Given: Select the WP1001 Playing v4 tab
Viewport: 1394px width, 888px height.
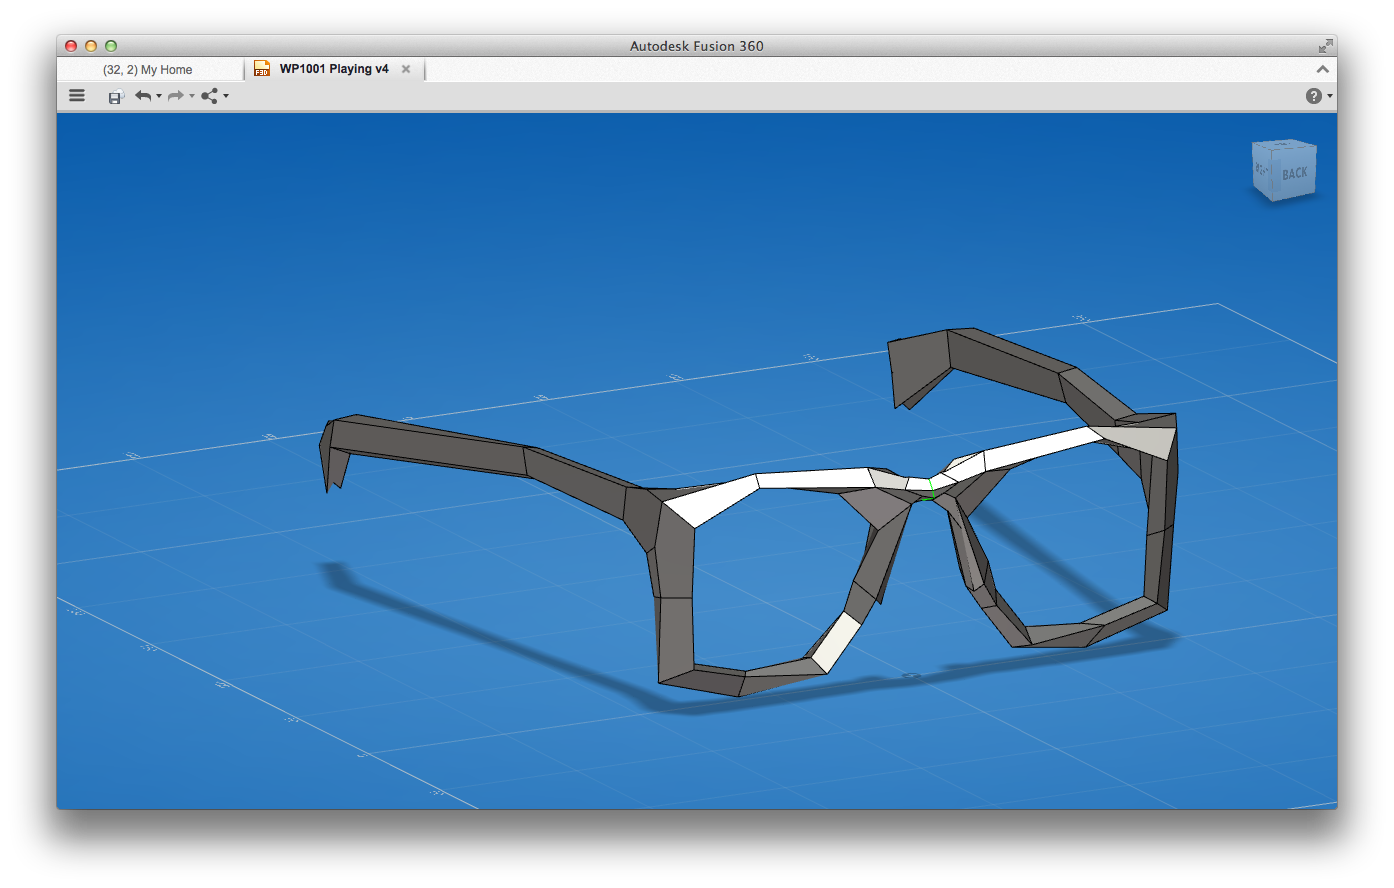Looking at the screenshot, I should pyautogui.click(x=334, y=69).
